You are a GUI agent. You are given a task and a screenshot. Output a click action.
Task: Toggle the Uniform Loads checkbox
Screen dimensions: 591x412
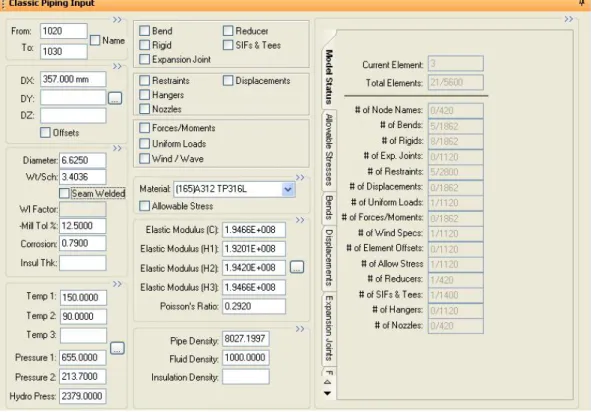pyautogui.click(x=144, y=144)
